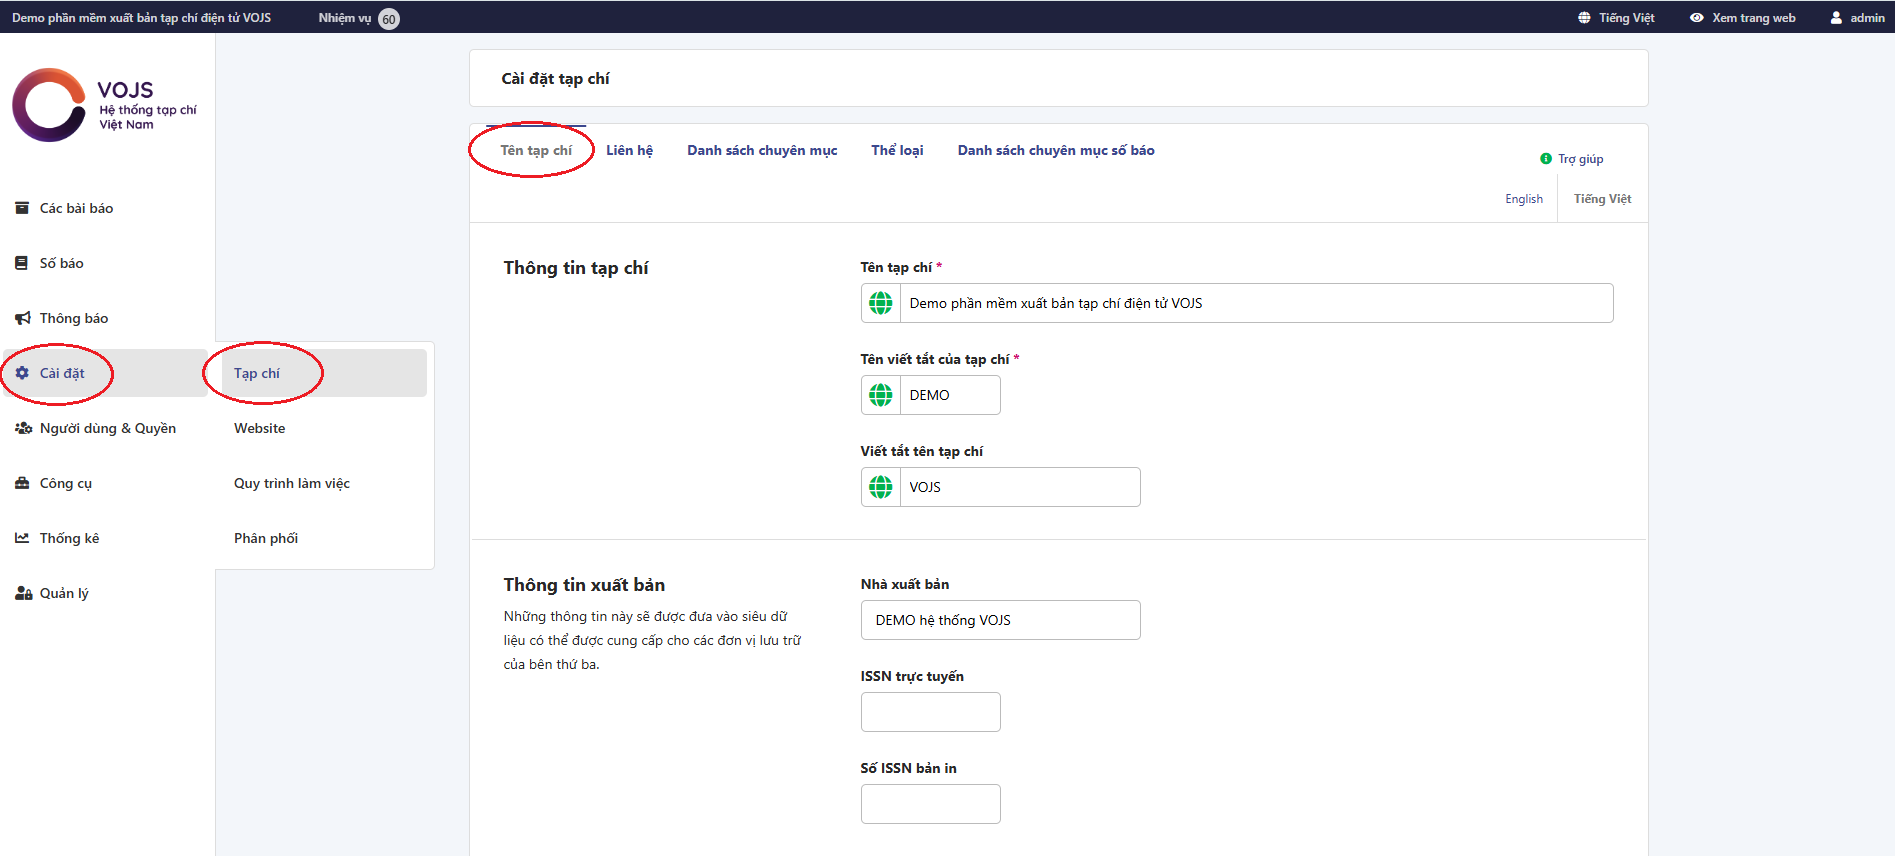This screenshot has width=1895, height=856.
Task: Select Website in settings submenu
Action: coord(259,428)
